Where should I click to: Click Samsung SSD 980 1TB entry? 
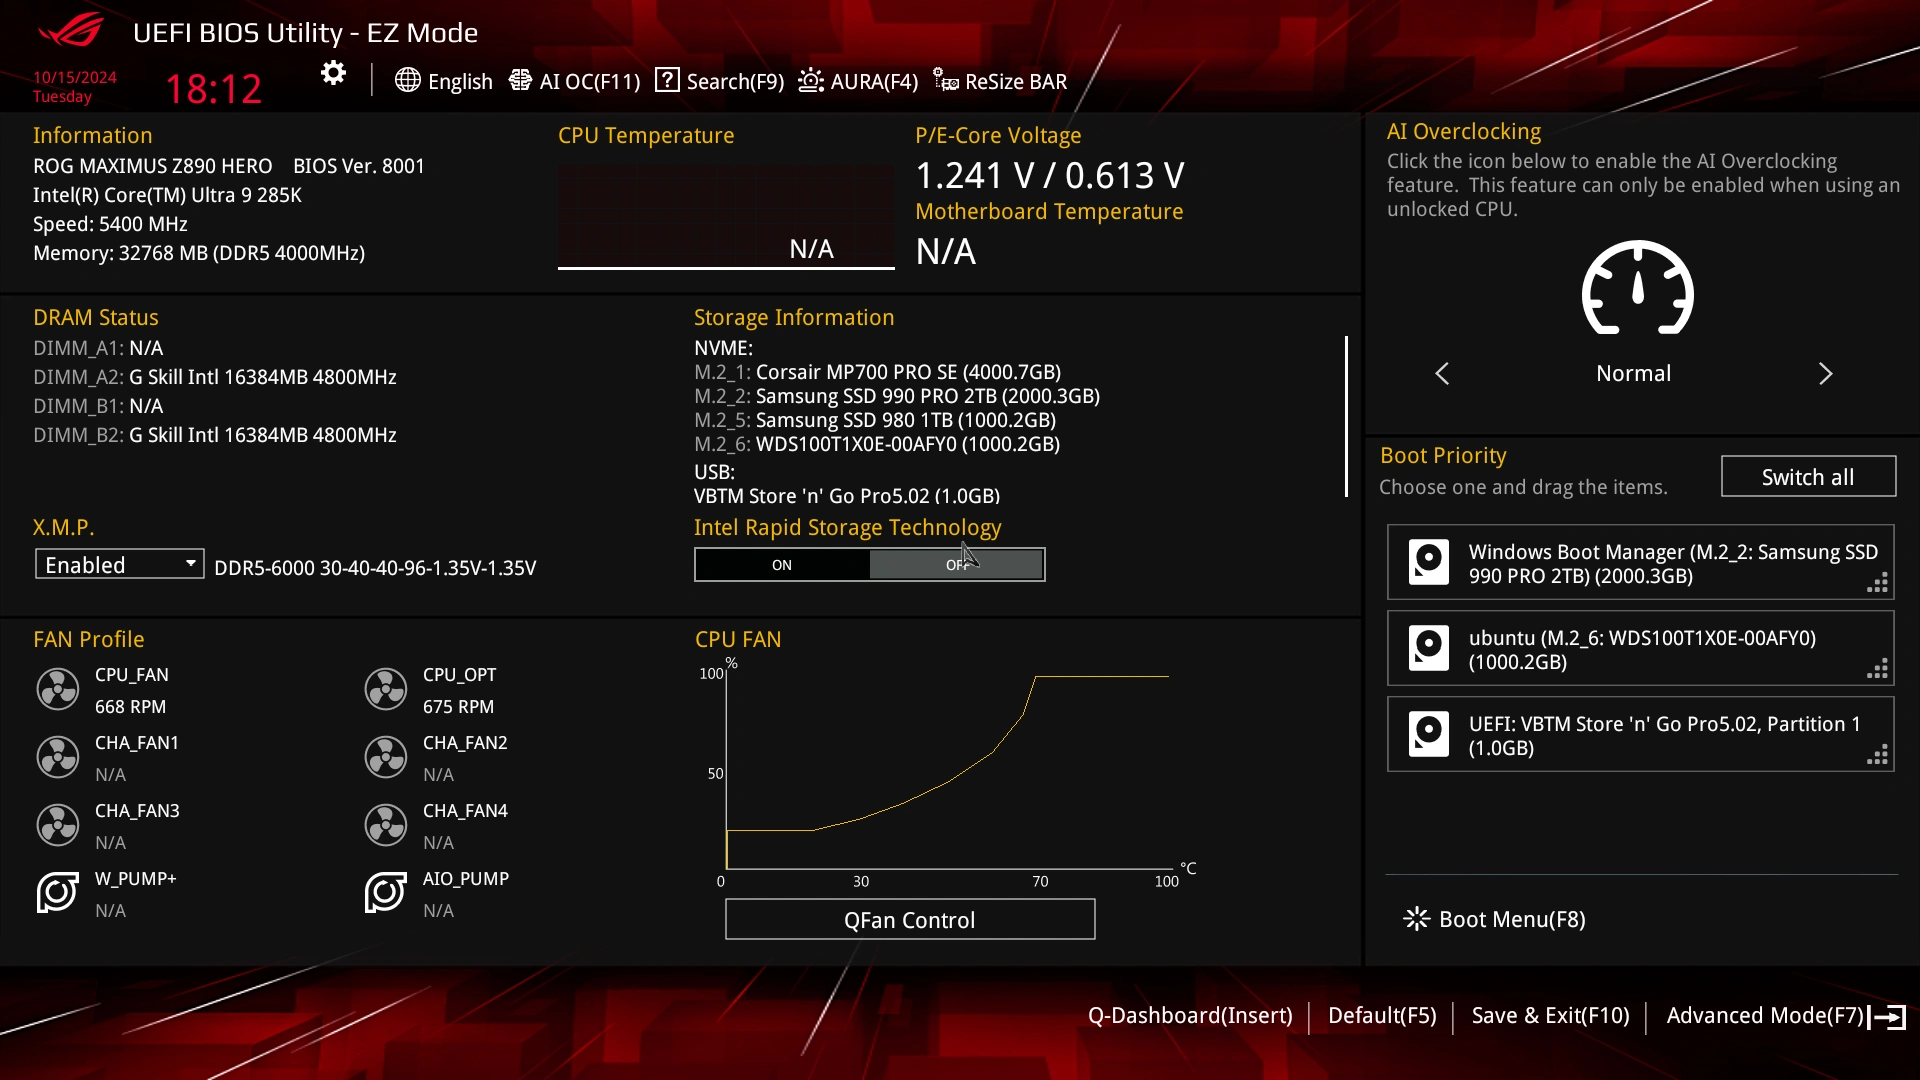point(875,420)
